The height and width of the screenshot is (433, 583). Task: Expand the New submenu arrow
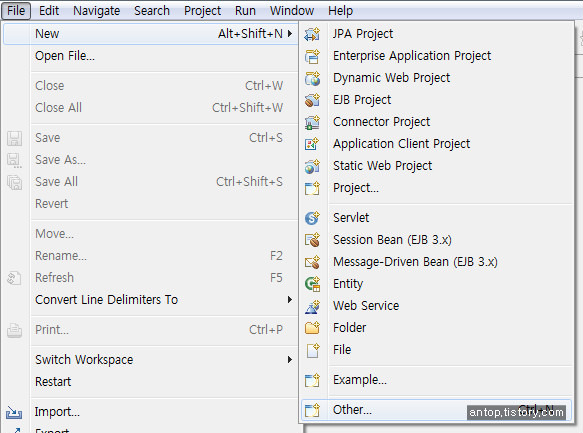coord(290,34)
